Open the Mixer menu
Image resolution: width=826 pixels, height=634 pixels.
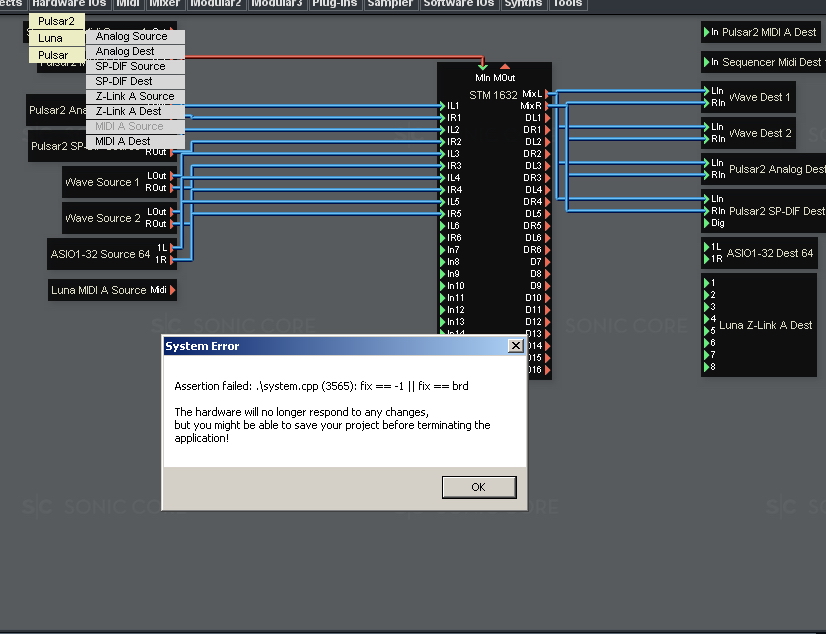[x=164, y=4]
